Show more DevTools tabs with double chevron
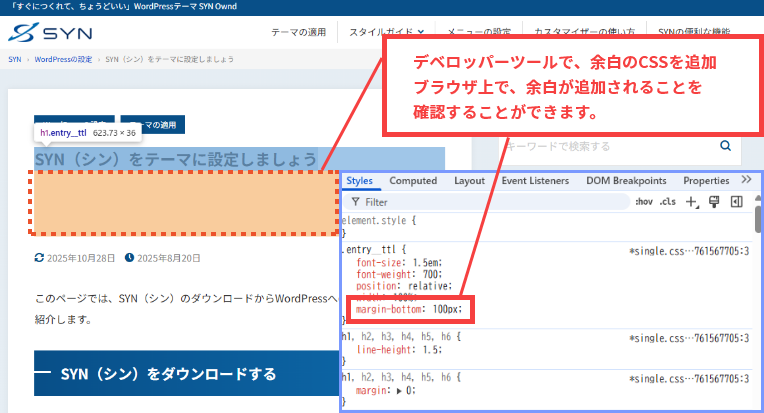 (746, 181)
